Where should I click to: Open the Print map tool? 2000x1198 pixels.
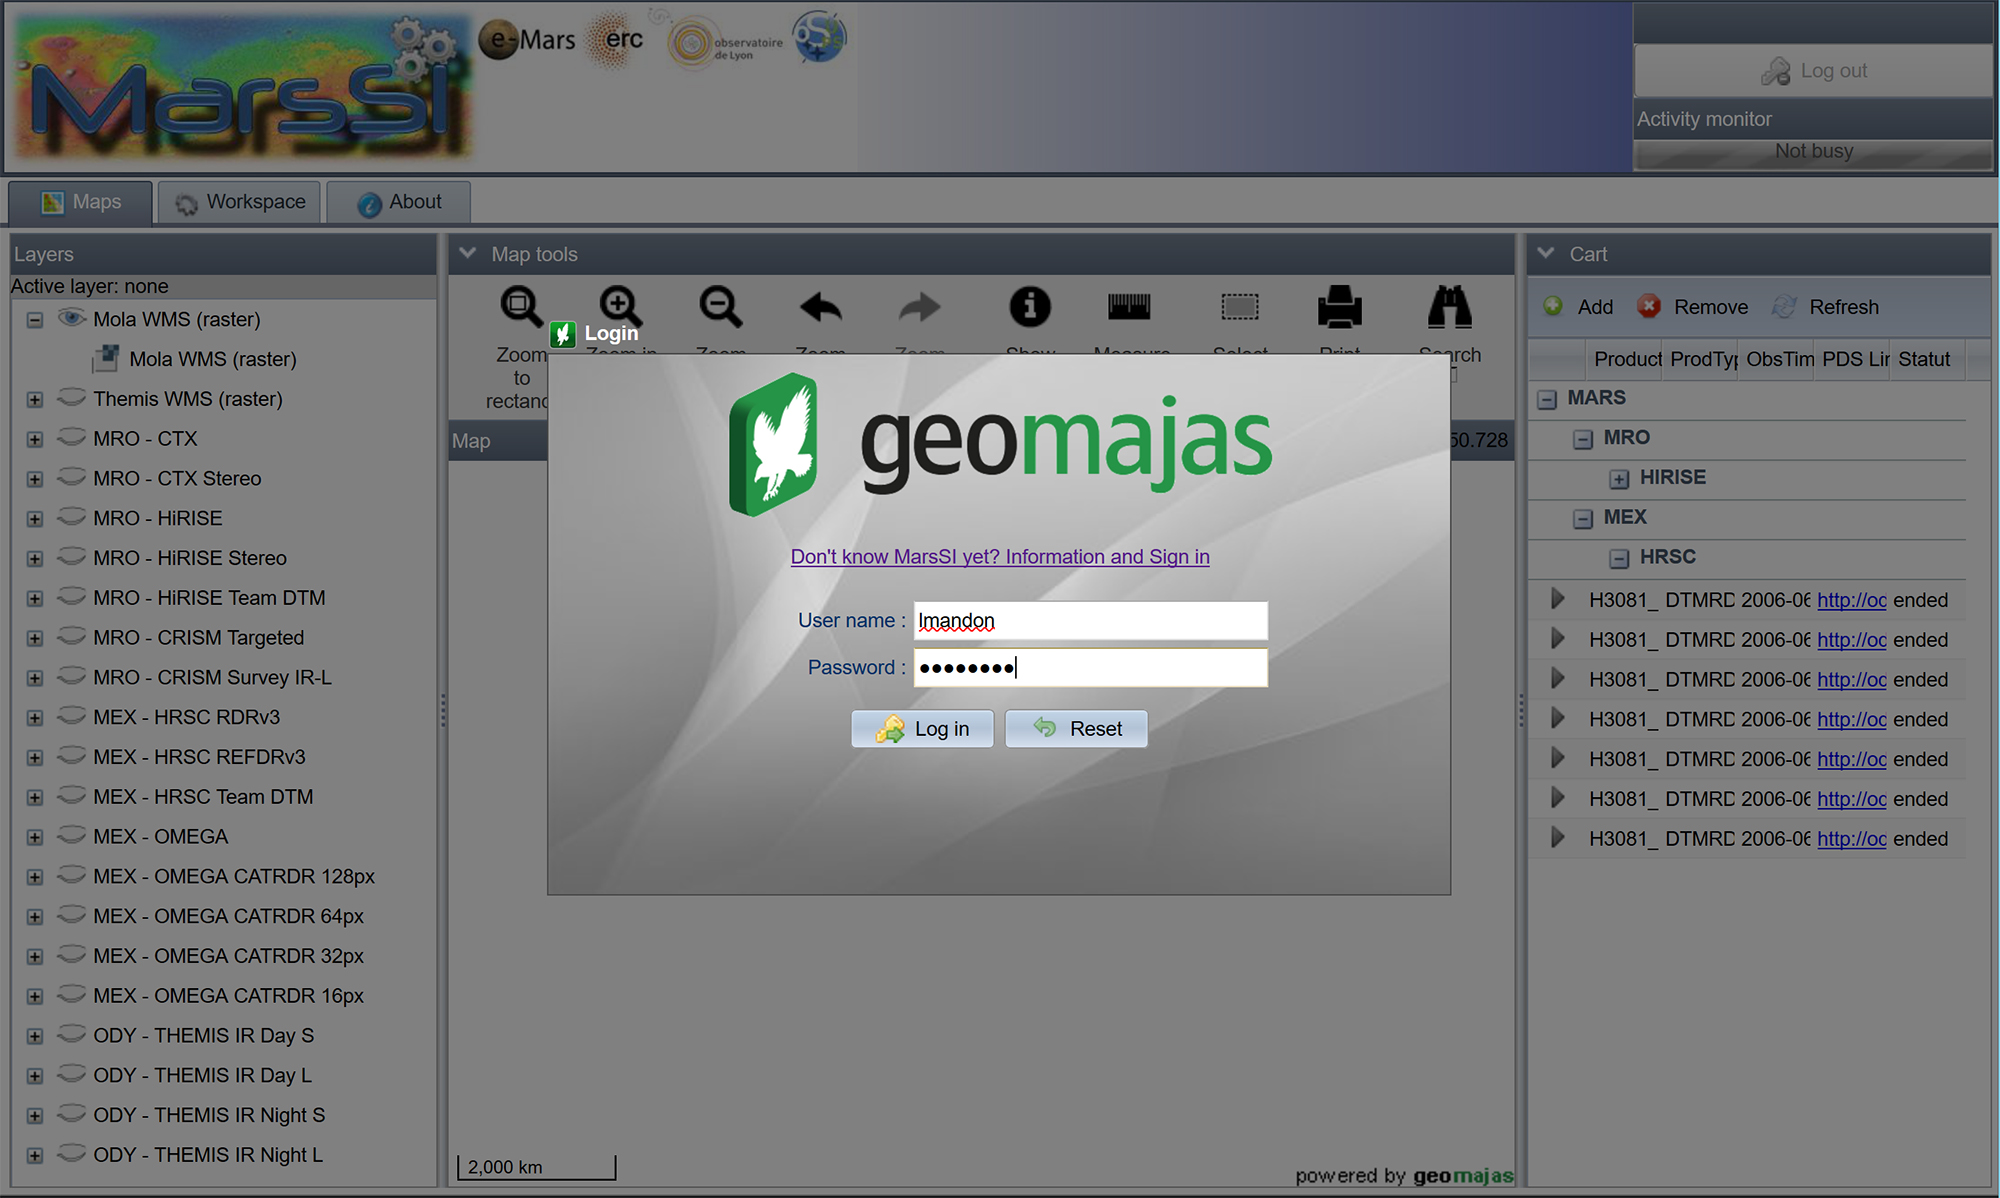(x=1340, y=306)
